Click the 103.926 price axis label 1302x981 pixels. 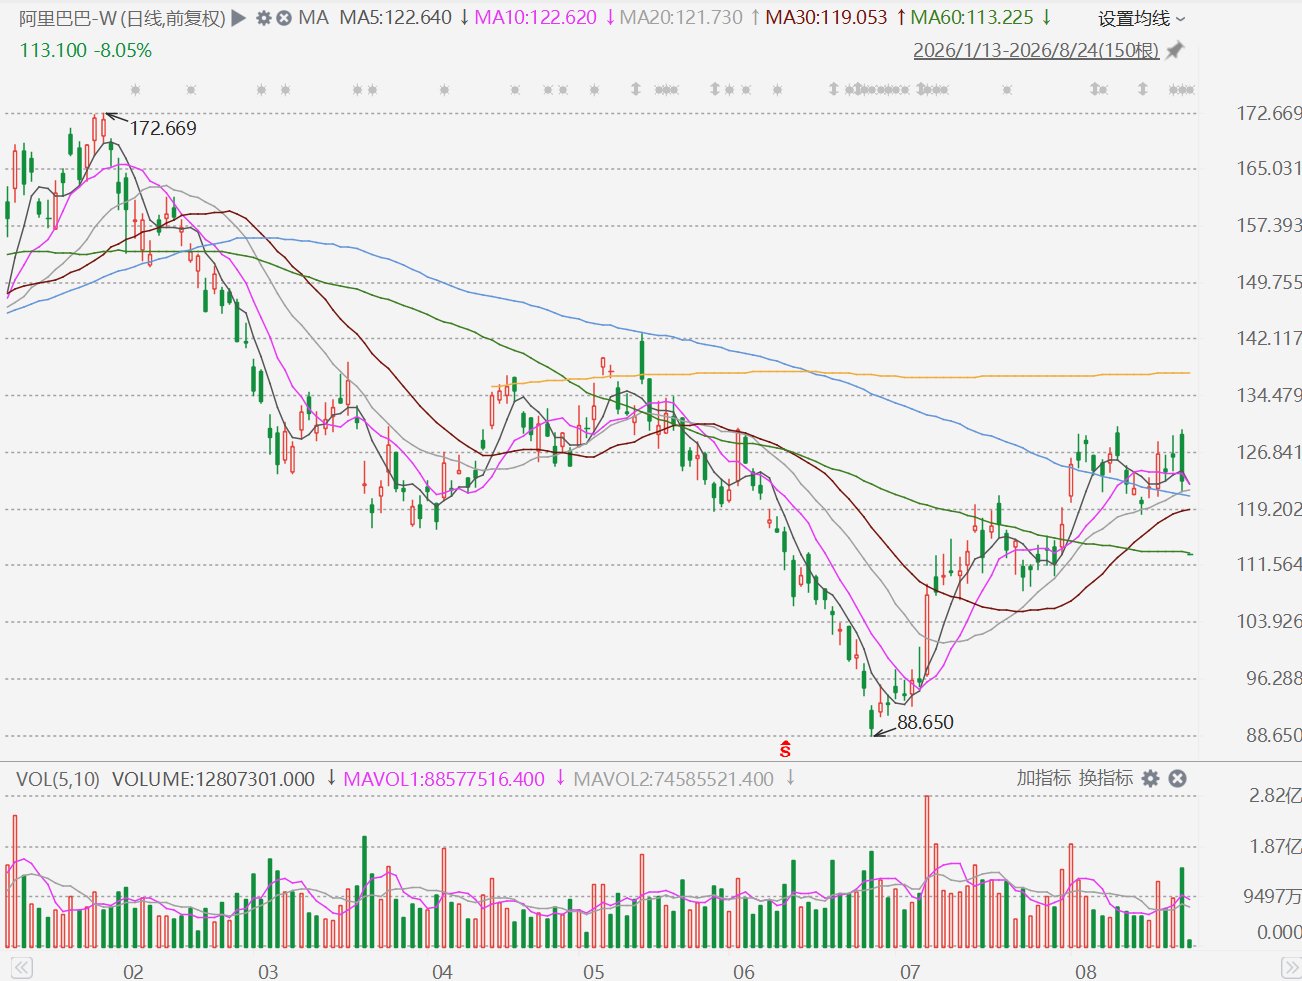click(x=1269, y=621)
